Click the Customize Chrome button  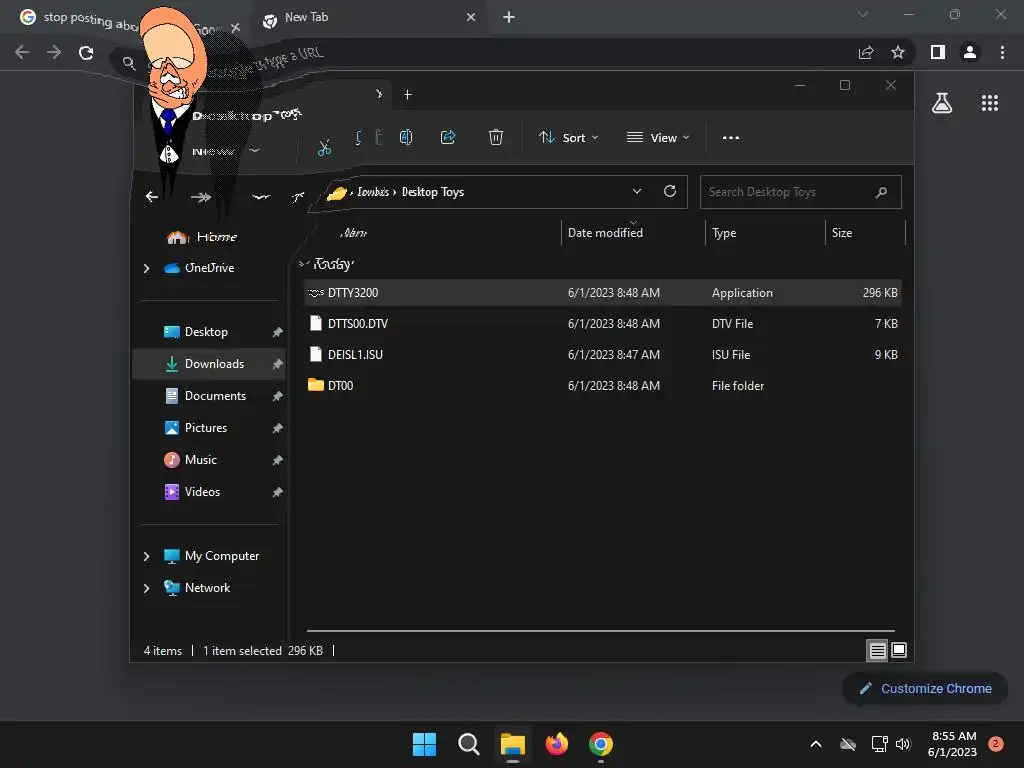point(925,688)
